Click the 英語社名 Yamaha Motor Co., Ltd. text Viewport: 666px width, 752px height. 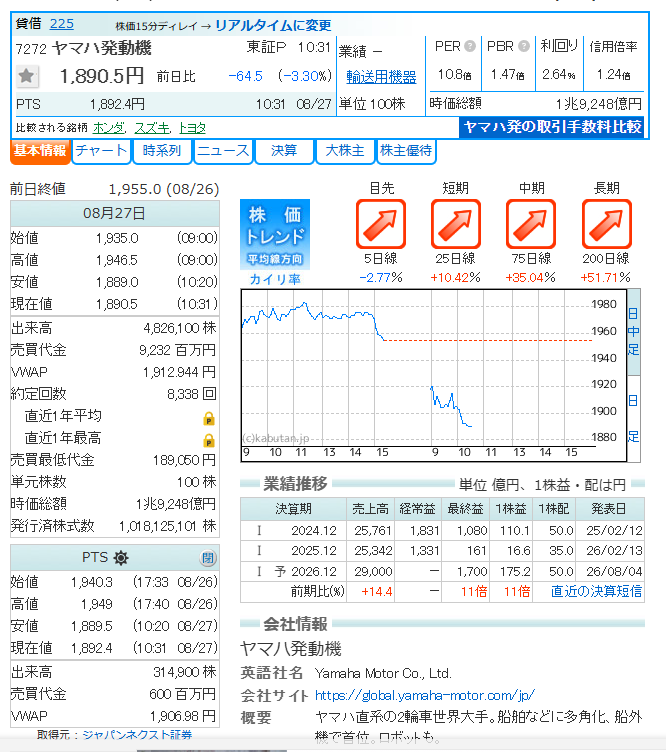tap(383, 673)
